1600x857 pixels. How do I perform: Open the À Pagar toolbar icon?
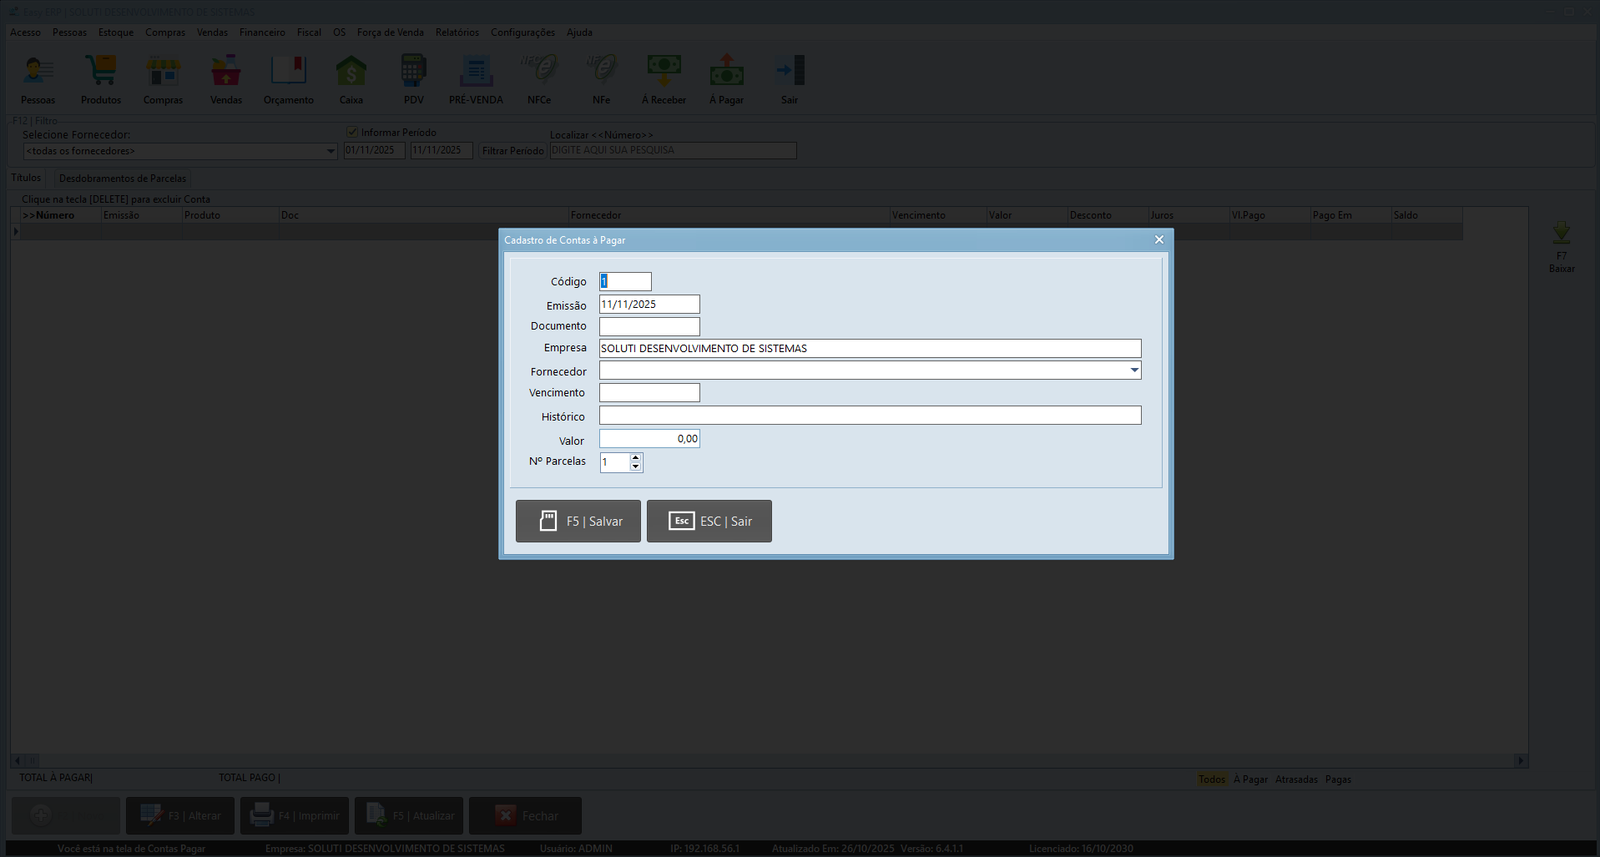[x=726, y=72]
